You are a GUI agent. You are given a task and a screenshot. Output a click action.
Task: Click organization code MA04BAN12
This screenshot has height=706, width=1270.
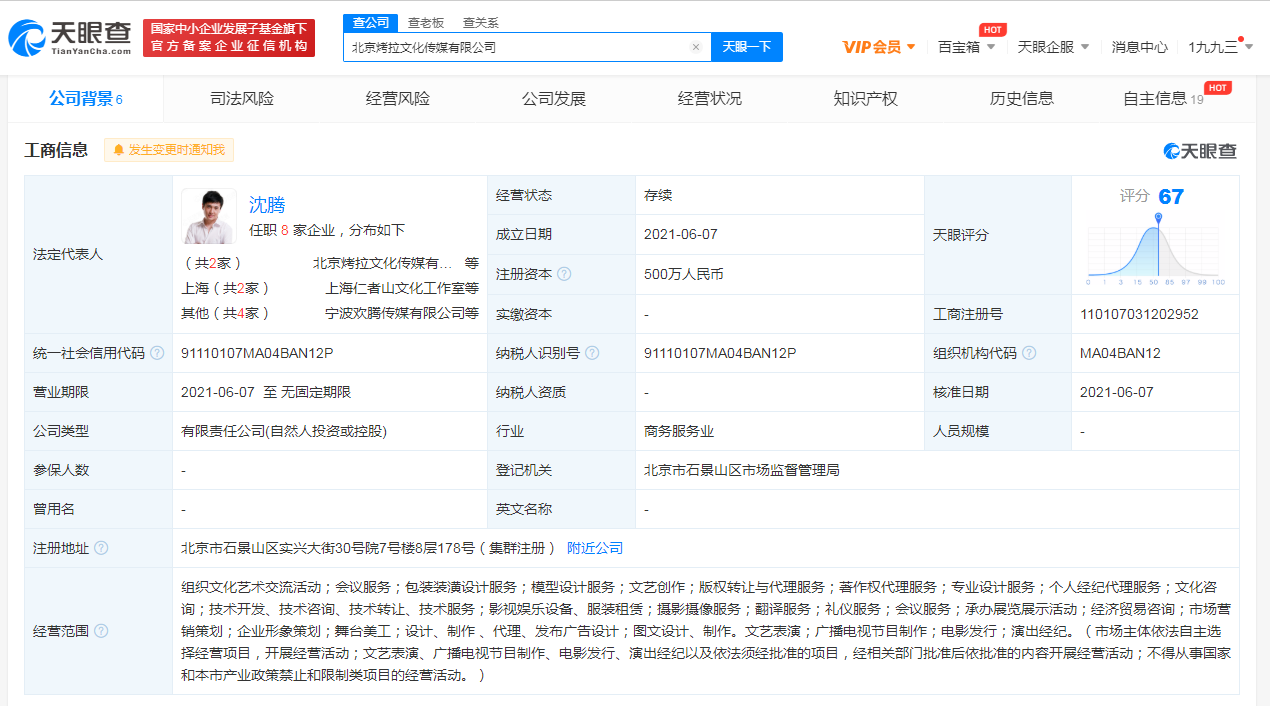[1120, 353]
